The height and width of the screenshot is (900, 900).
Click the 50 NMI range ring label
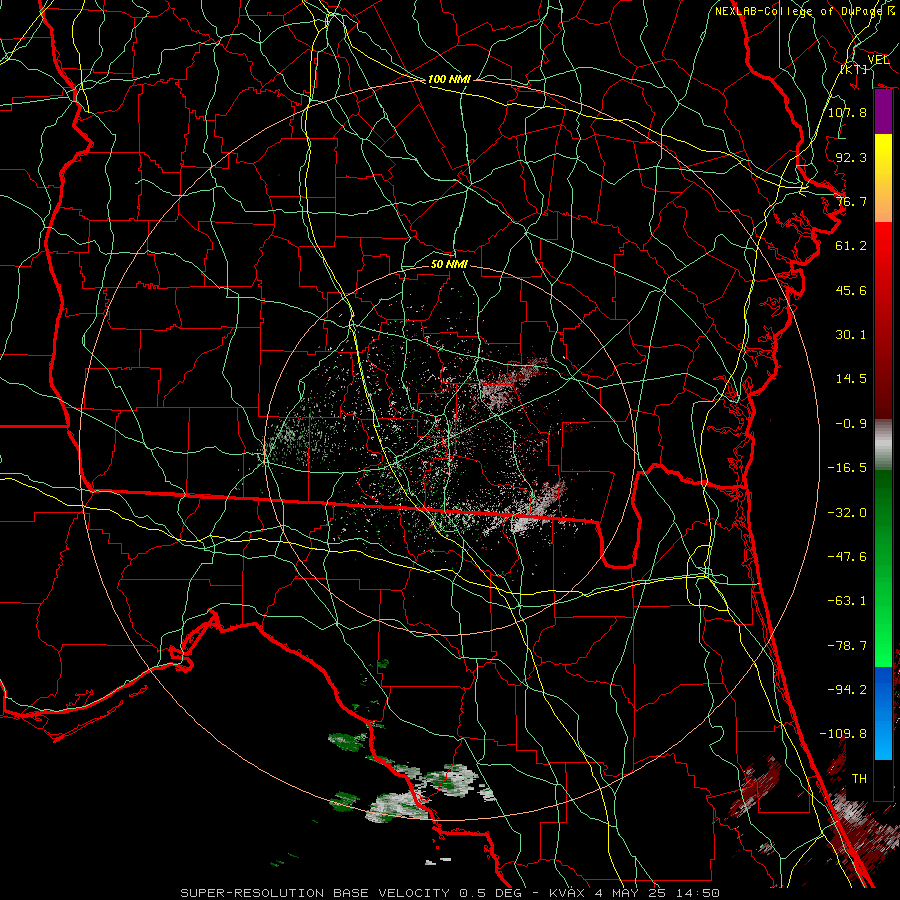[449, 264]
